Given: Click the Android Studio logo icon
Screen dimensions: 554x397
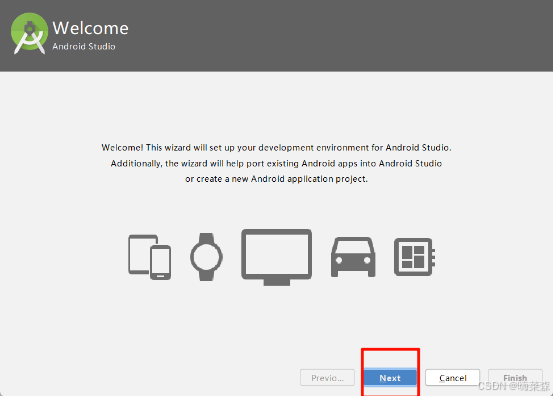Looking at the screenshot, I should 29,34.
